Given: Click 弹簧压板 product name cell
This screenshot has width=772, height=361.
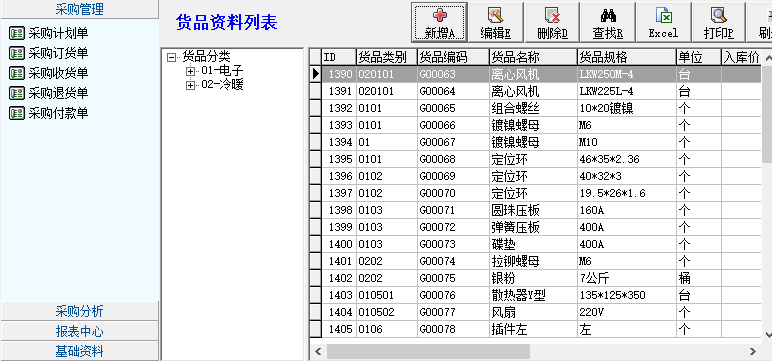Looking at the screenshot, I should tap(533, 227).
